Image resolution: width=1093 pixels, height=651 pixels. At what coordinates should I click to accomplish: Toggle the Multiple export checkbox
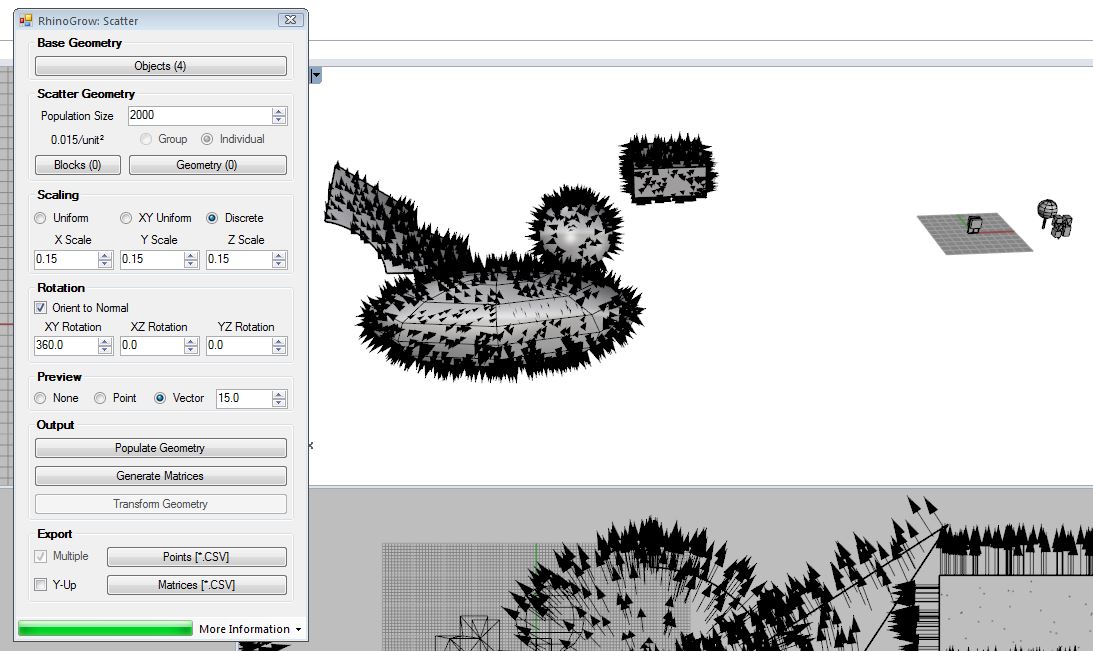click(x=40, y=556)
